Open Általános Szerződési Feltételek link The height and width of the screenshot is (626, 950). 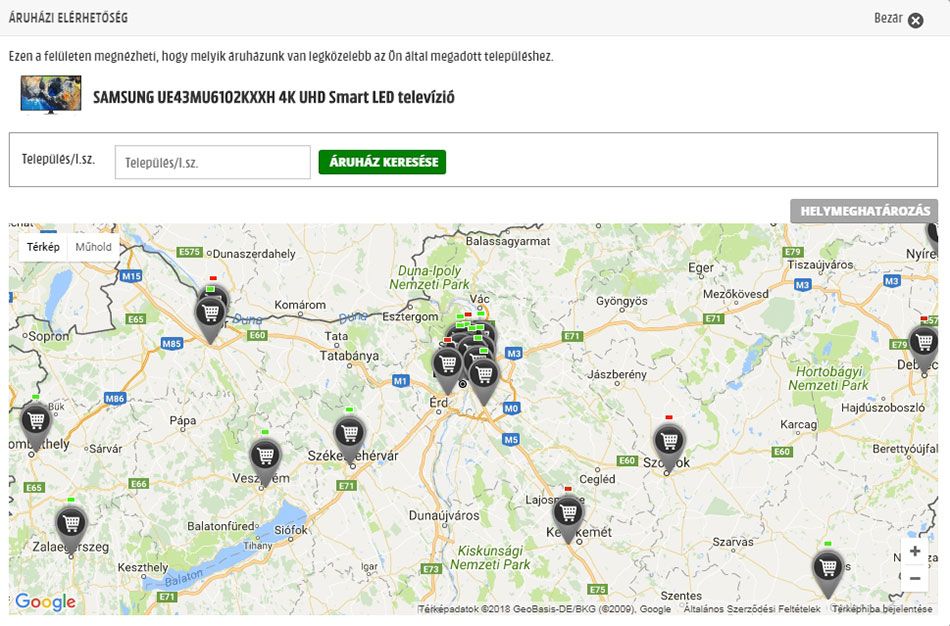point(751,609)
